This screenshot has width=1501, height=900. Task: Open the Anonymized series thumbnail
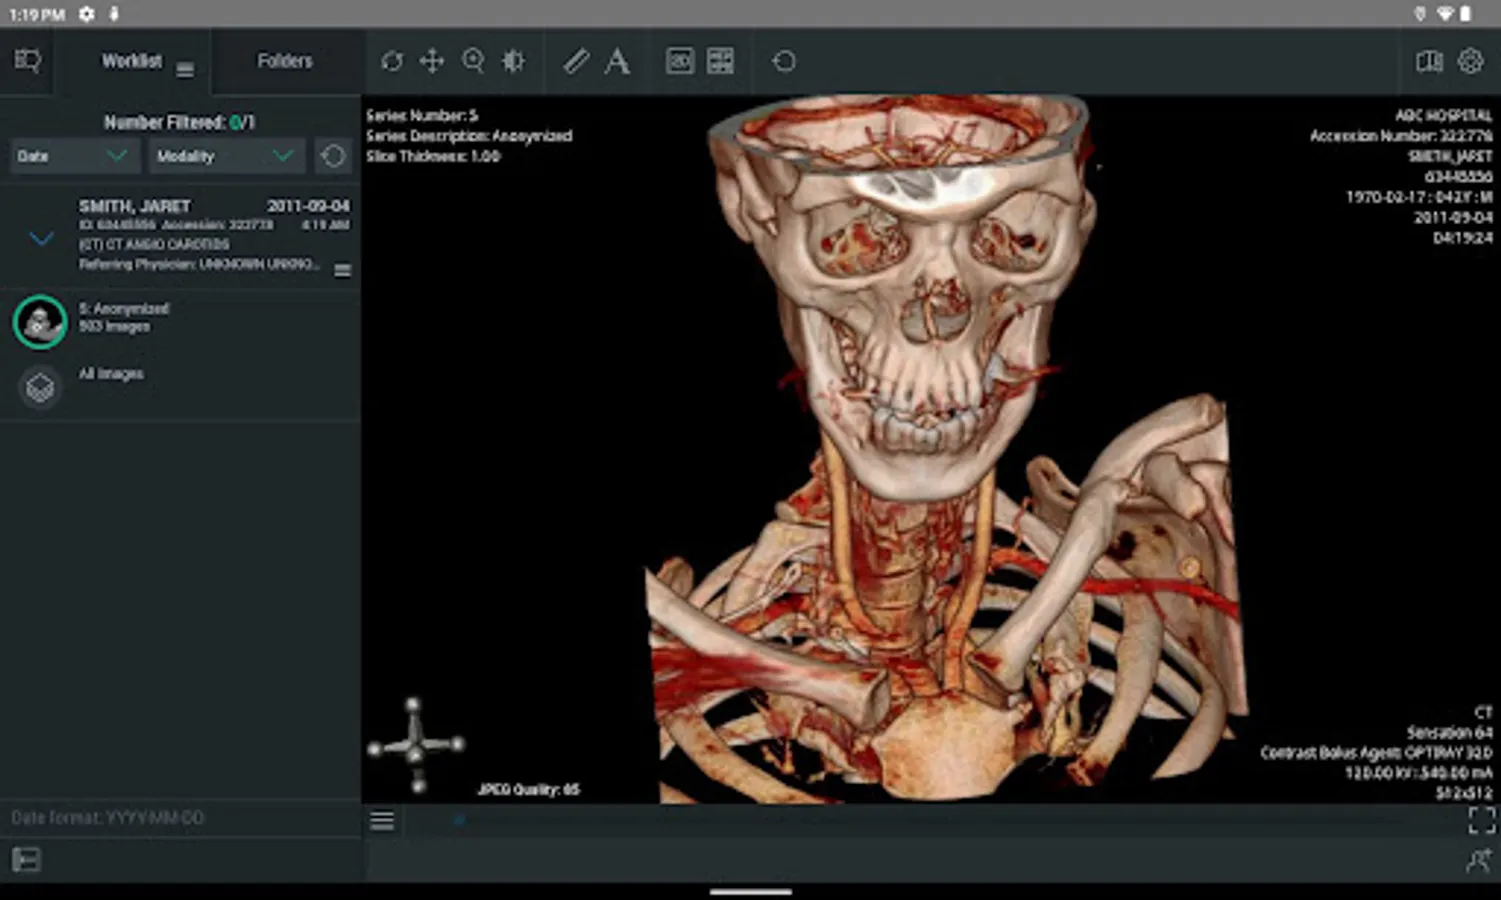(x=40, y=322)
